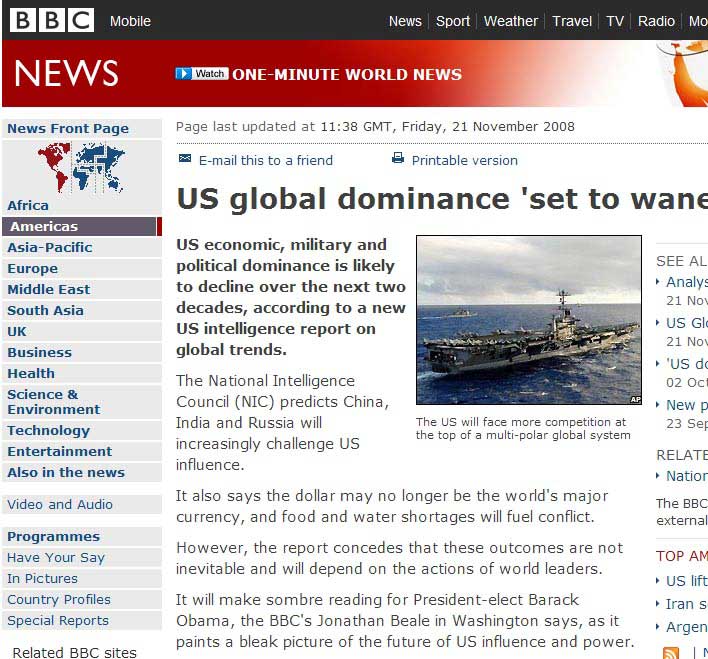Open the Health section

click(82, 374)
